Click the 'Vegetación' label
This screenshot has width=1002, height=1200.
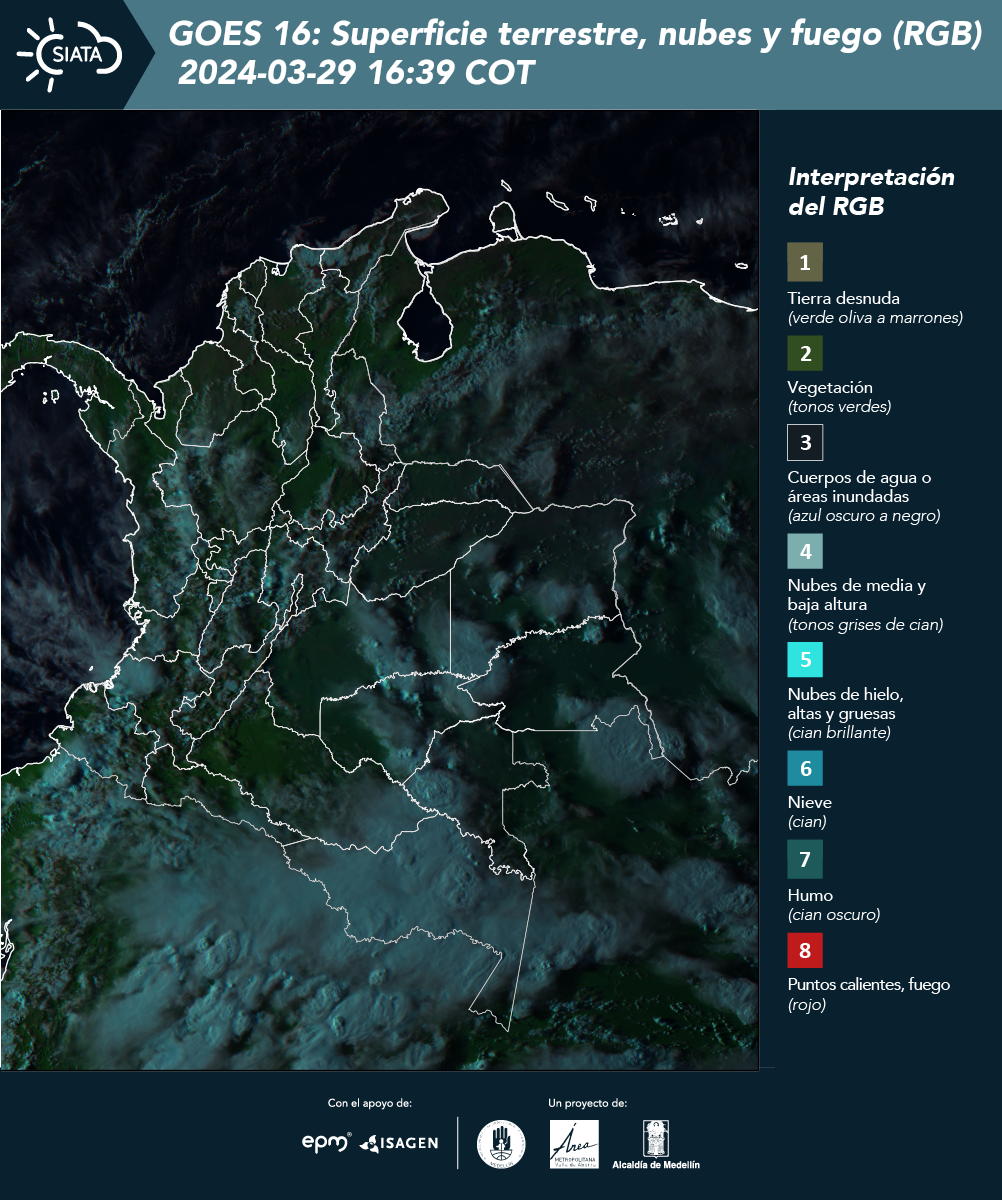[x=830, y=388]
